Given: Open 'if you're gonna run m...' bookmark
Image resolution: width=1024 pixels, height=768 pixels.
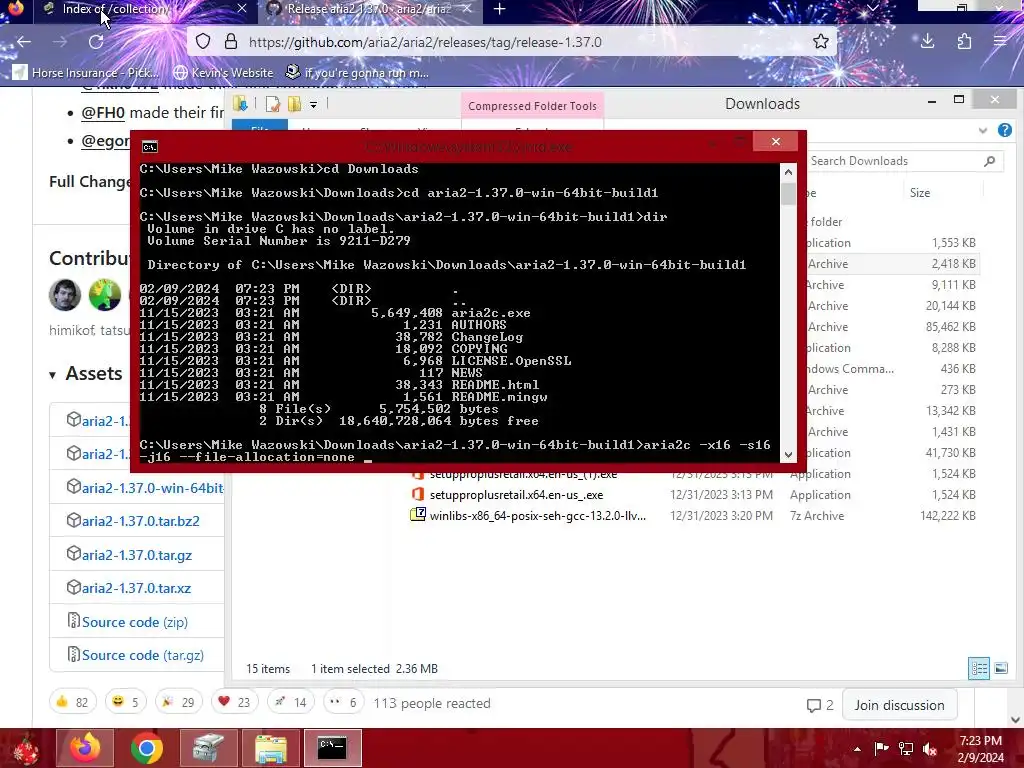Looking at the screenshot, I should click(x=358, y=72).
